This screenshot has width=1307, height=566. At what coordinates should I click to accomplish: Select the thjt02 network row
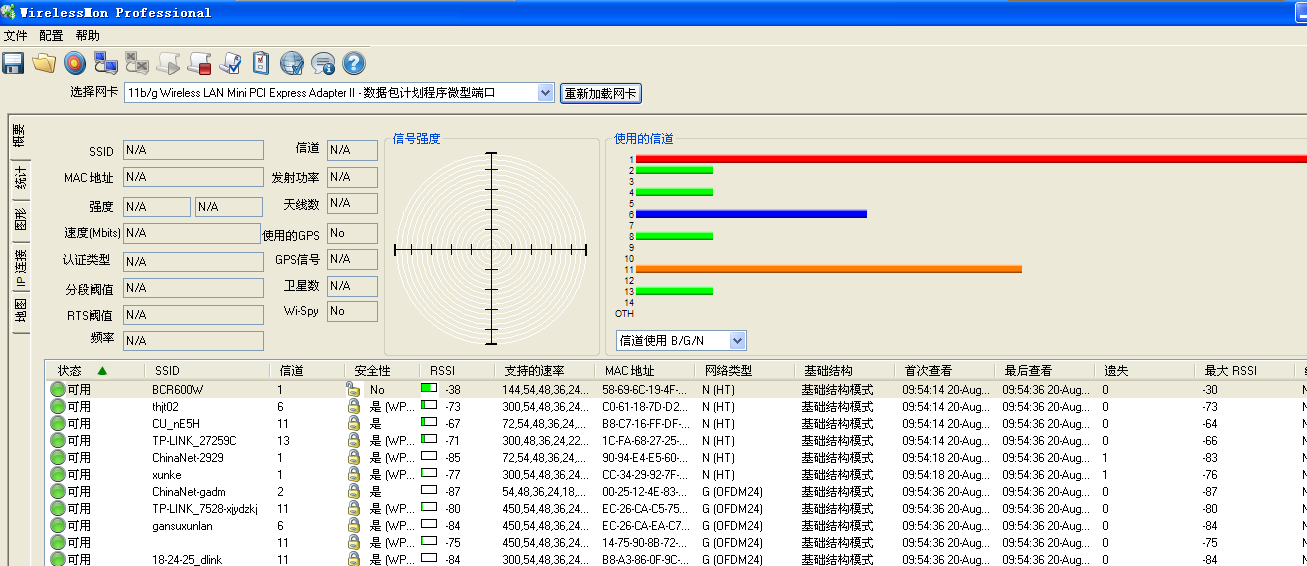pos(676,407)
